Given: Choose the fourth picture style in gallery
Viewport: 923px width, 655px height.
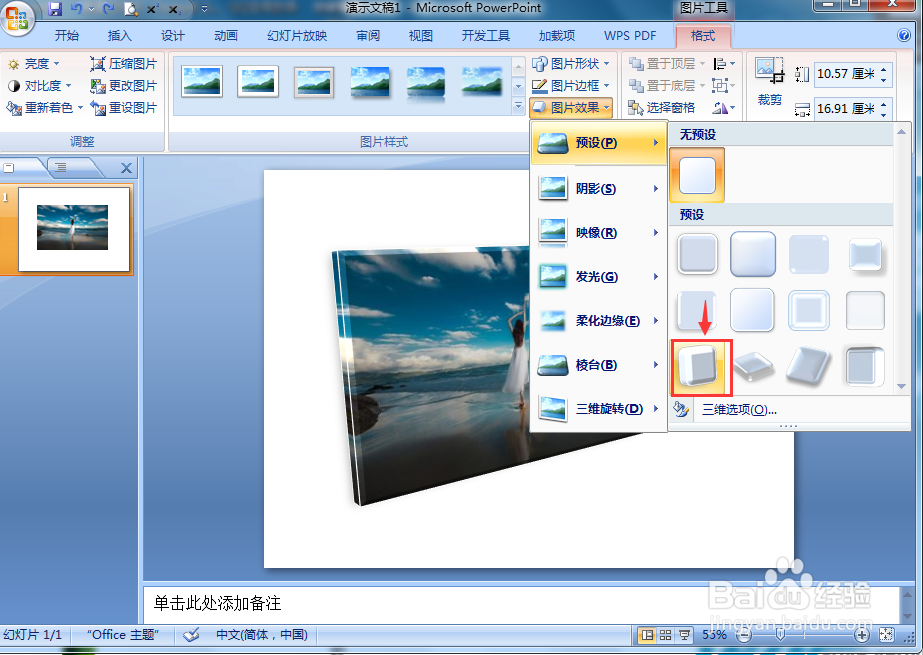Looking at the screenshot, I should pyautogui.click(x=370, y=81).
